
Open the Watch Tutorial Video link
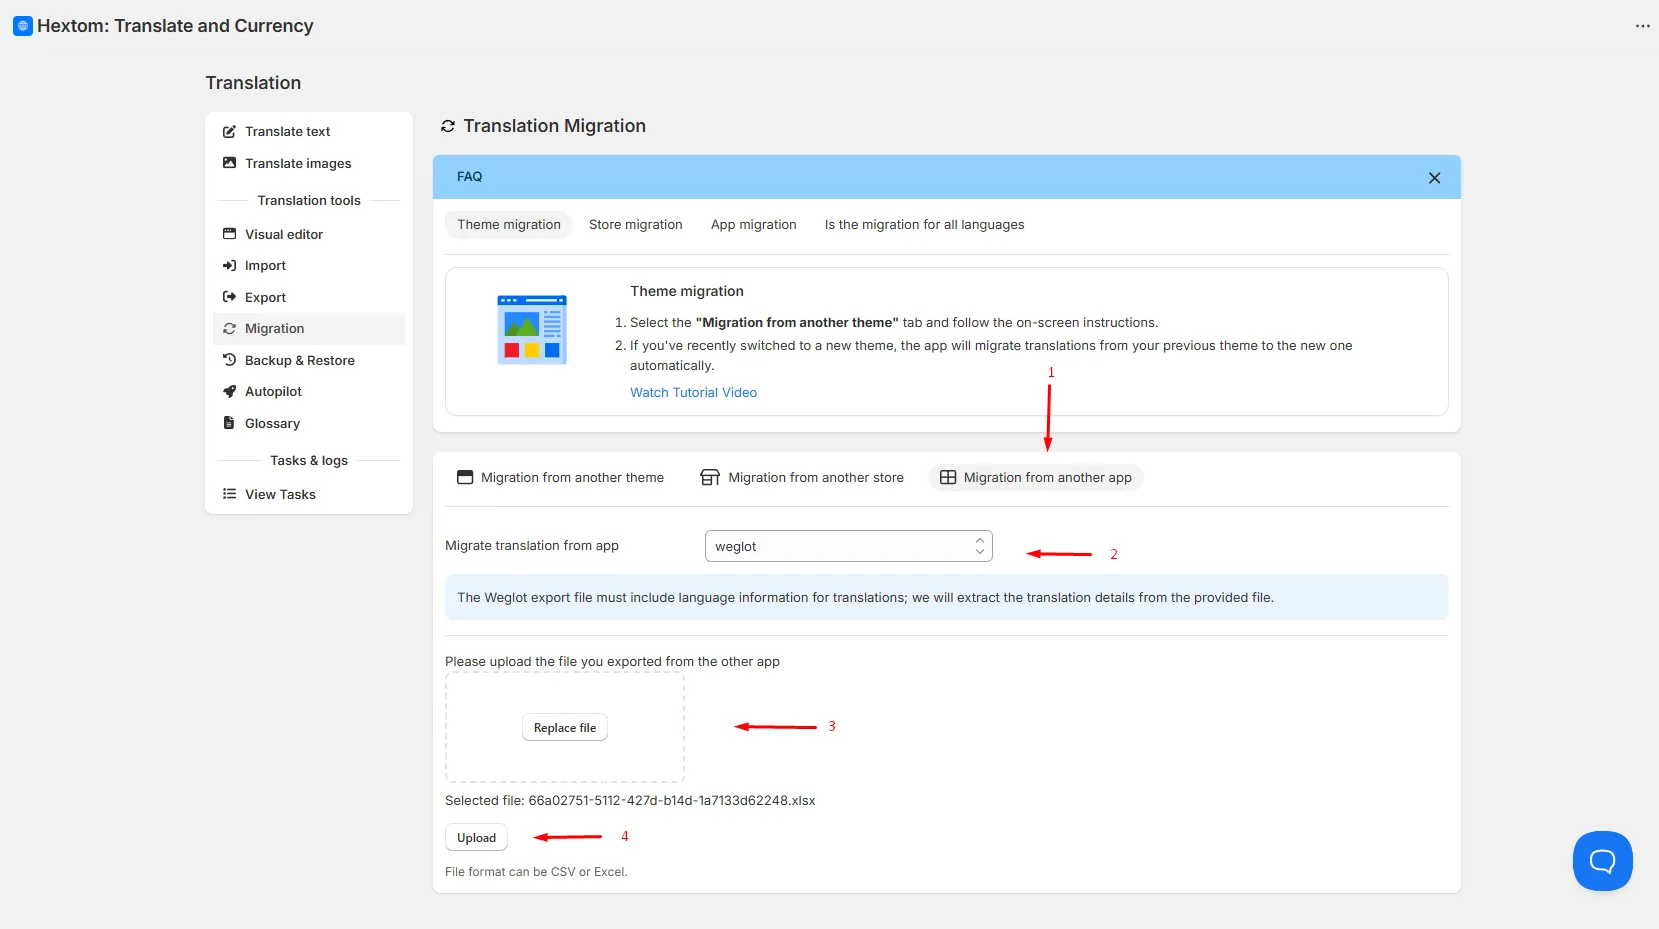point(693,393)
